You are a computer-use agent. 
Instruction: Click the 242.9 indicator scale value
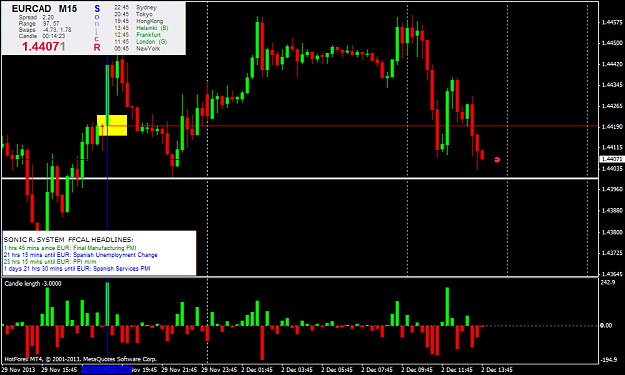pos(607,282)
